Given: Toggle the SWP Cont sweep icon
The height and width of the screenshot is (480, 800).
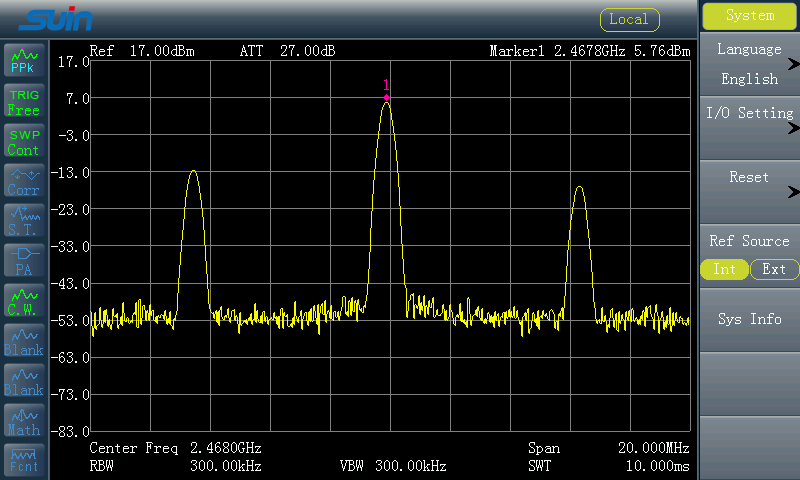Looking at the screenshot, I should tap(24, 142).
